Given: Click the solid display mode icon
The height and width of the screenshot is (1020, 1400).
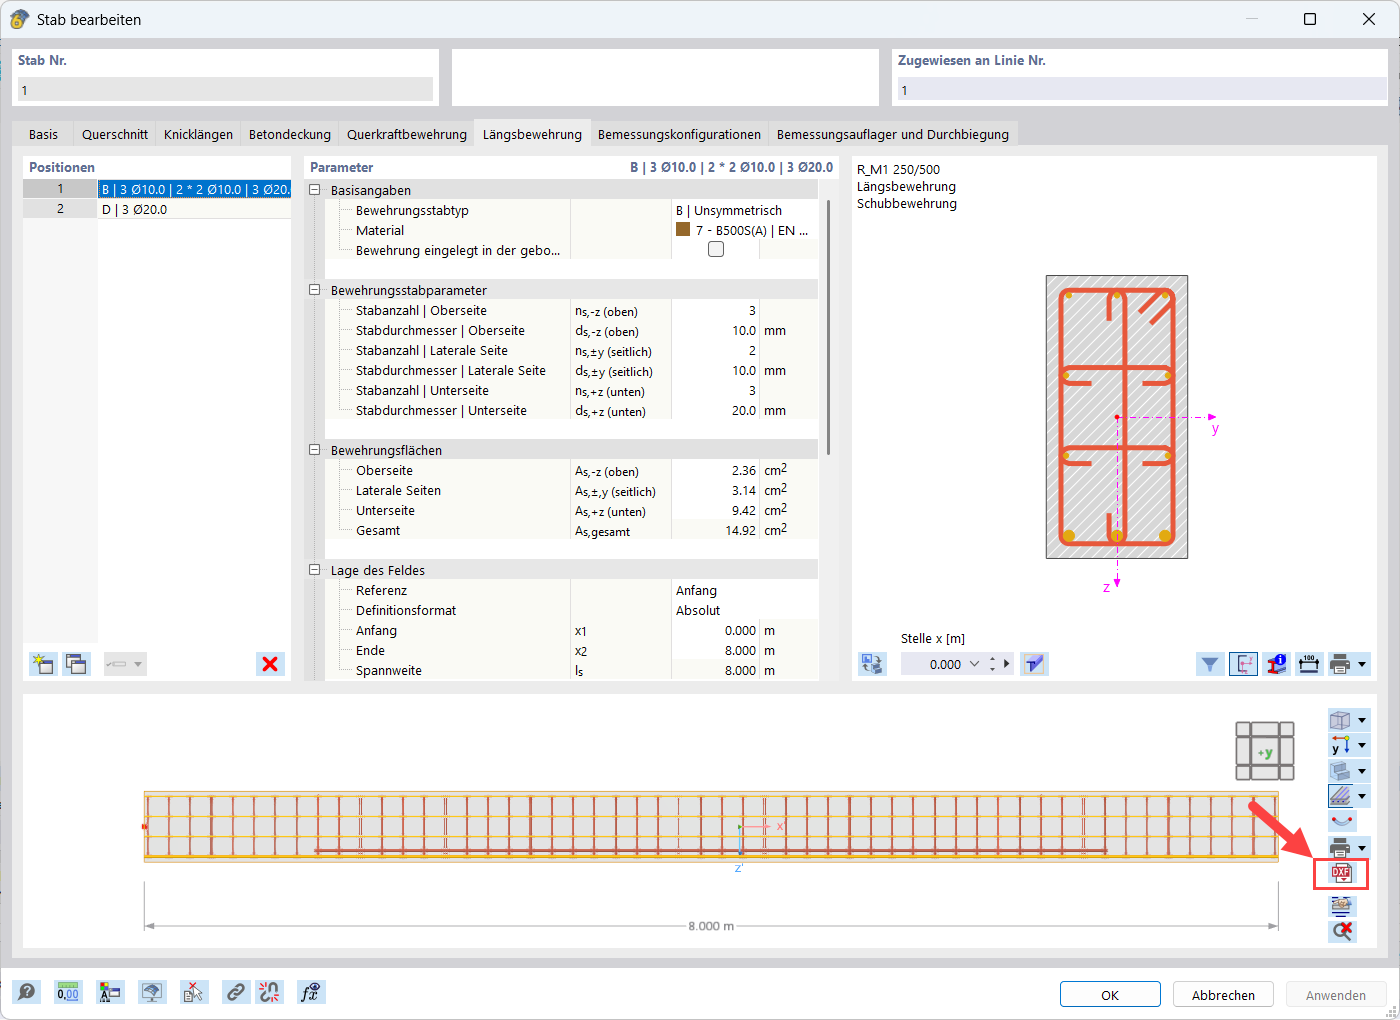Looking at the screenshot, I should click(1340, 771).
